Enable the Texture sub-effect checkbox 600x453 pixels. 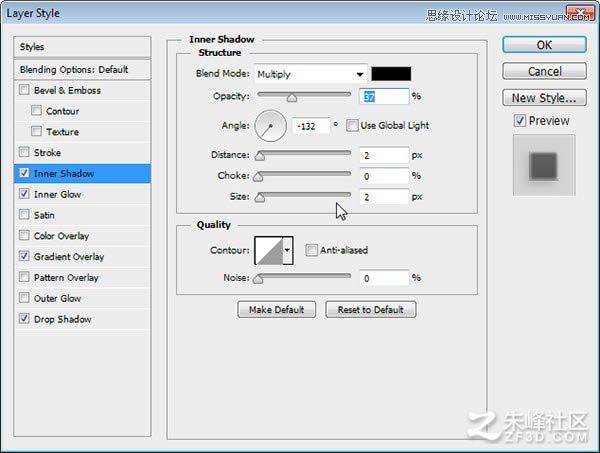(x=36, y=131)
